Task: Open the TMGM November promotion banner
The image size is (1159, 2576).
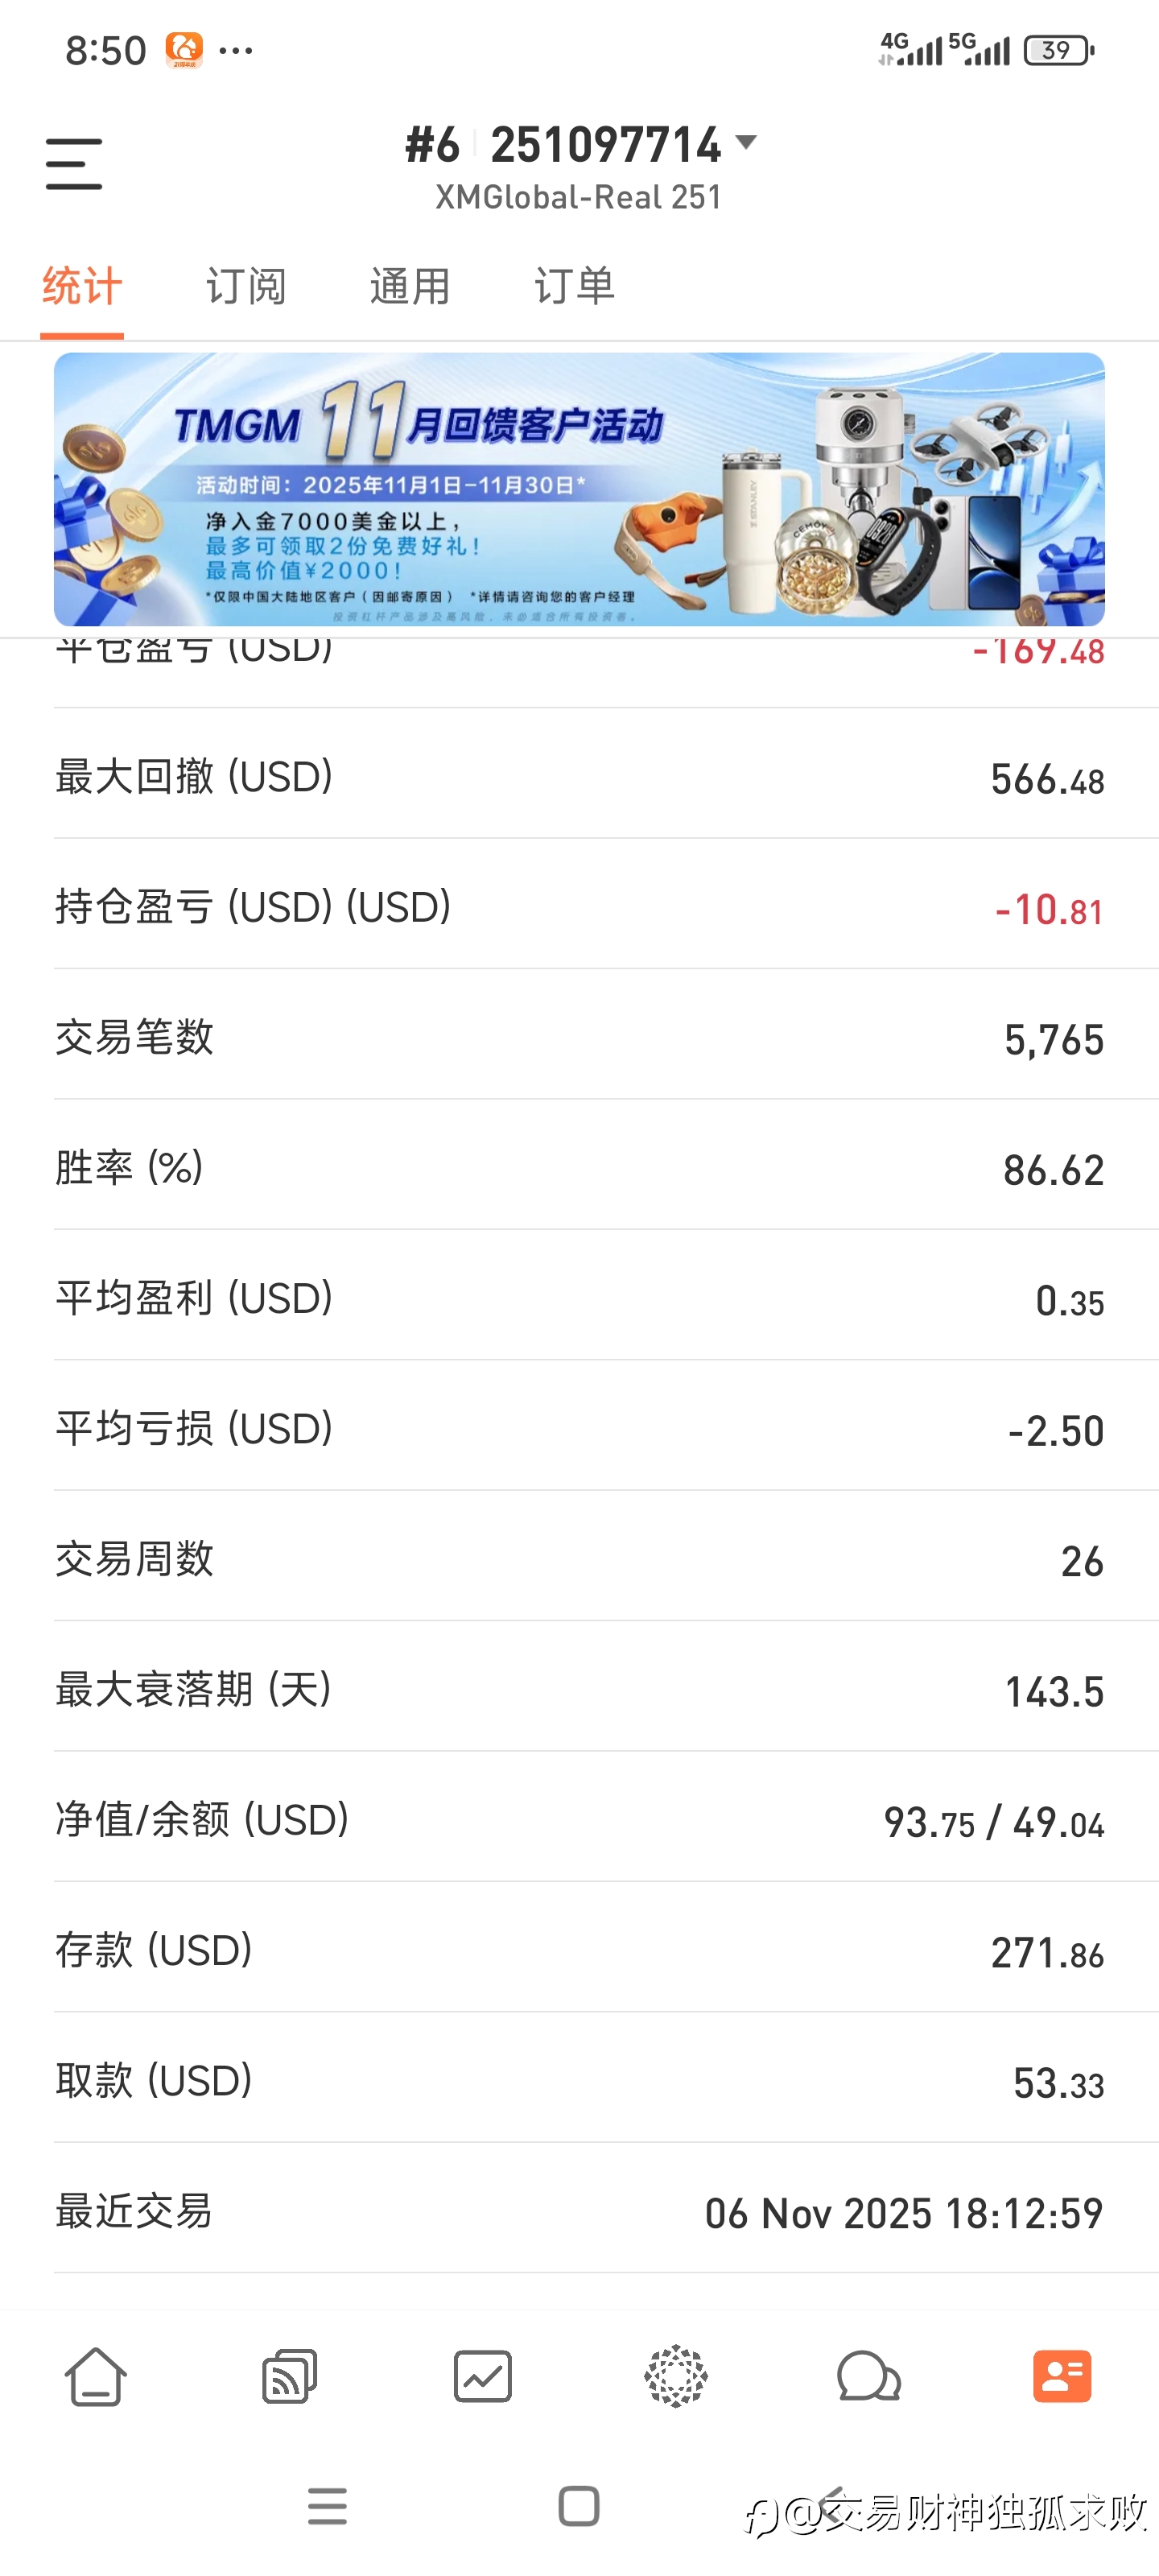Action: tap(579, 489)
